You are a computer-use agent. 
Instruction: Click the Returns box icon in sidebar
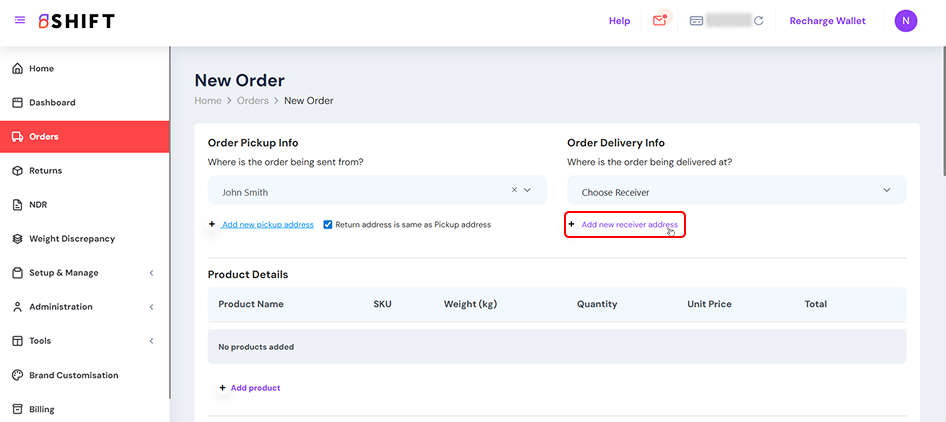tap(17, 171)
